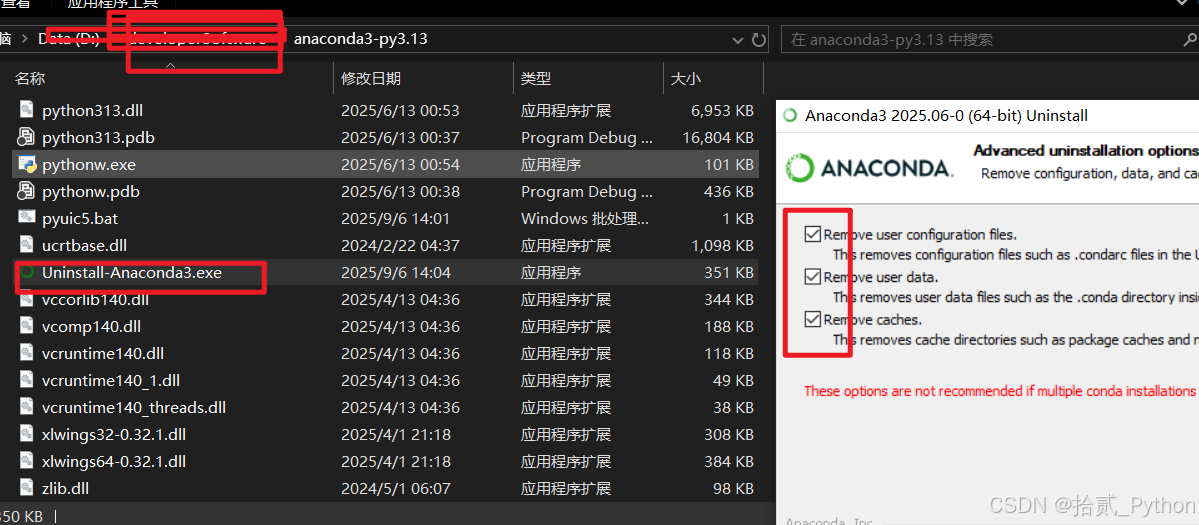1199x525 pixels.
Task: Select the vcruntime140_1.dll file name
Action: pos(111,380)
